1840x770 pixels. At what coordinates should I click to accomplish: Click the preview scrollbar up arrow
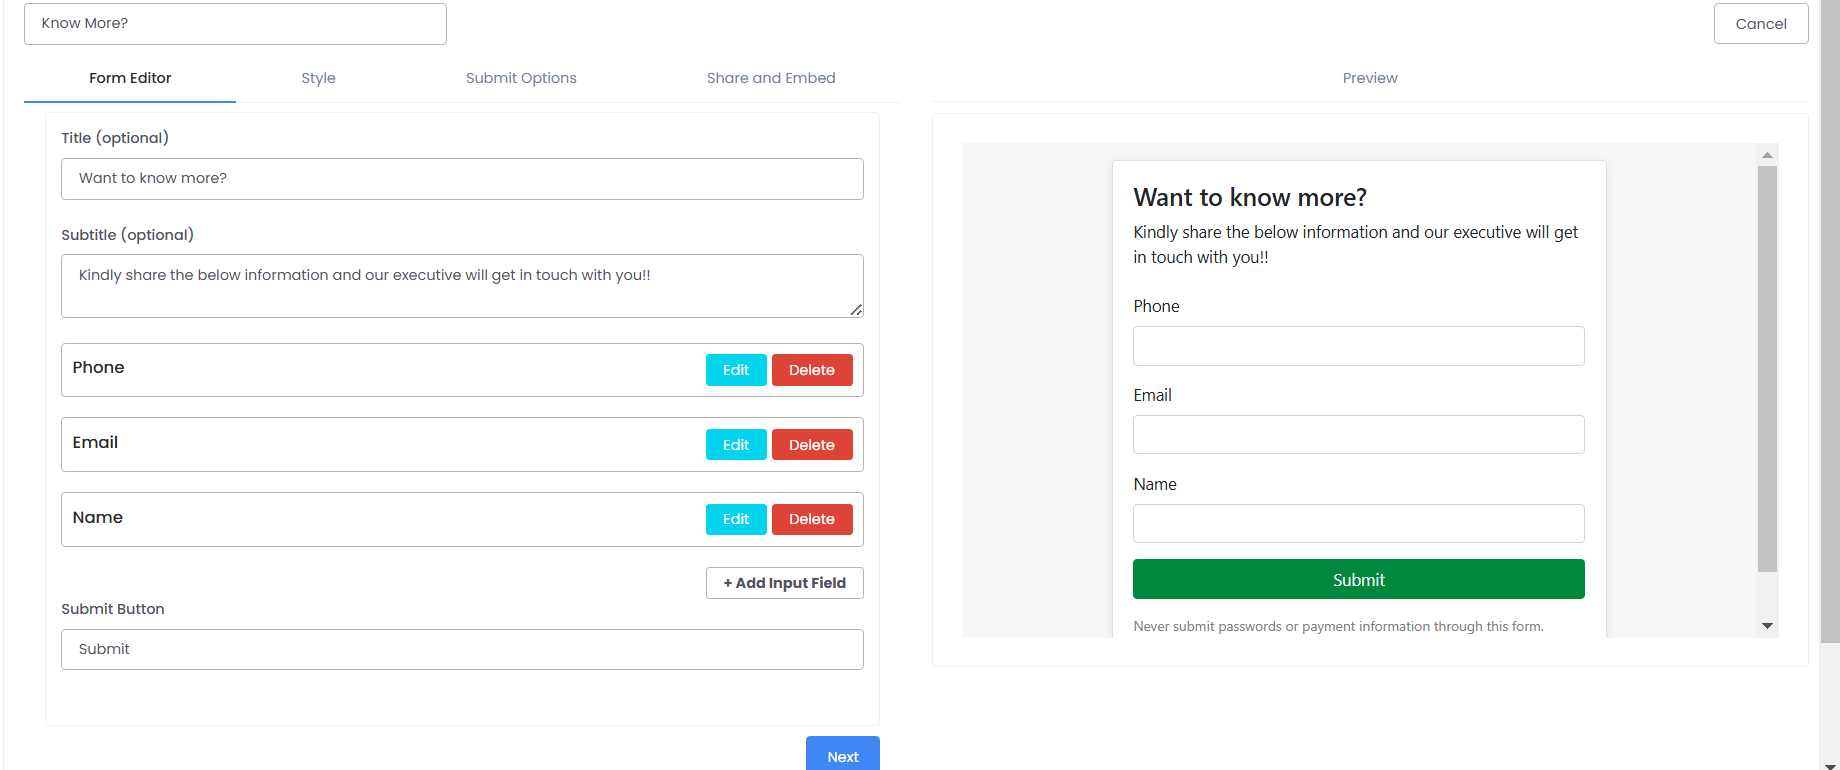1767,155
